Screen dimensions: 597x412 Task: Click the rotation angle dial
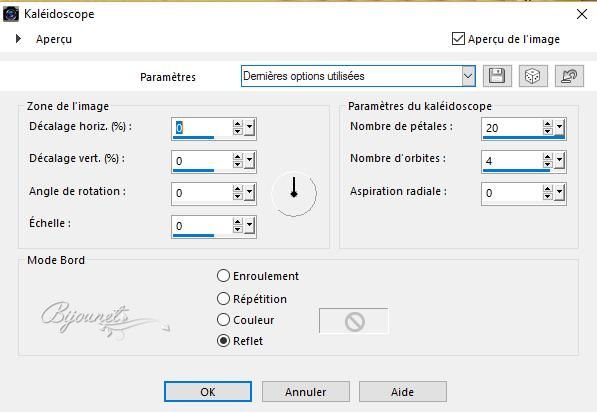(x=294, y=193)
